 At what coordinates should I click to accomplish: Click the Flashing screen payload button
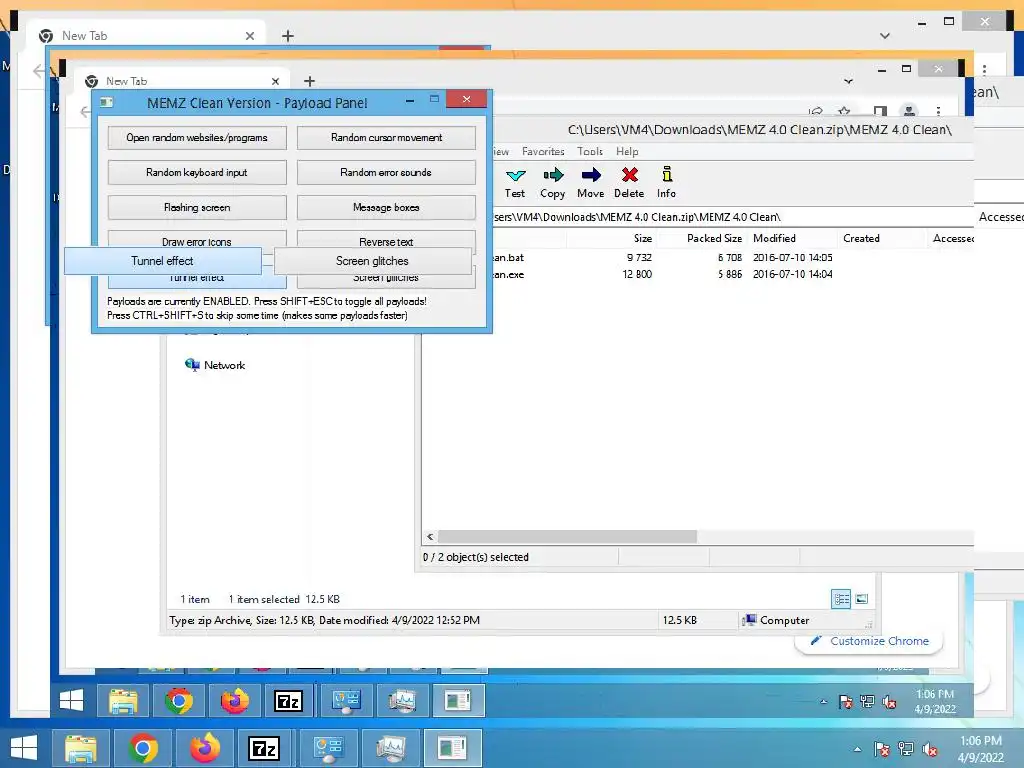[197, 208]
